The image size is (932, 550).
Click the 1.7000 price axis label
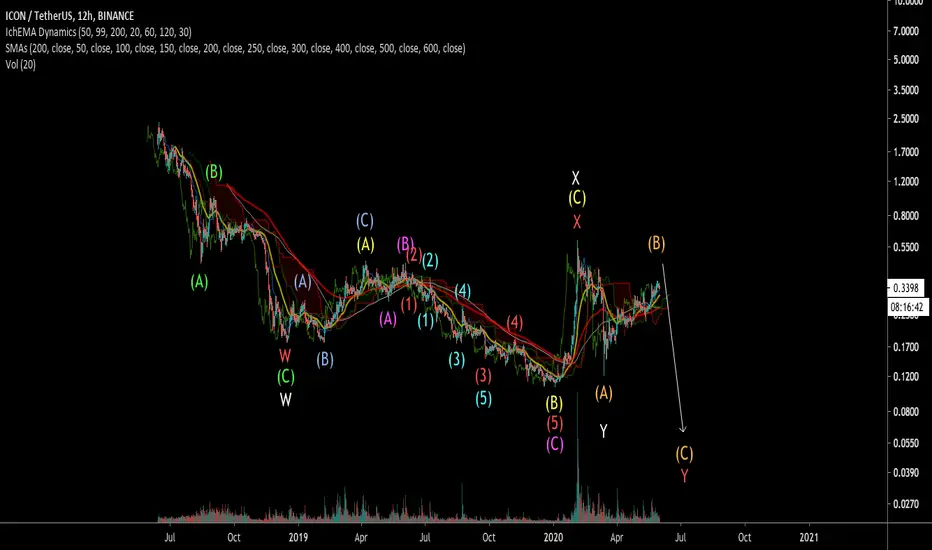pyautogui.click(x=906, y=152)
